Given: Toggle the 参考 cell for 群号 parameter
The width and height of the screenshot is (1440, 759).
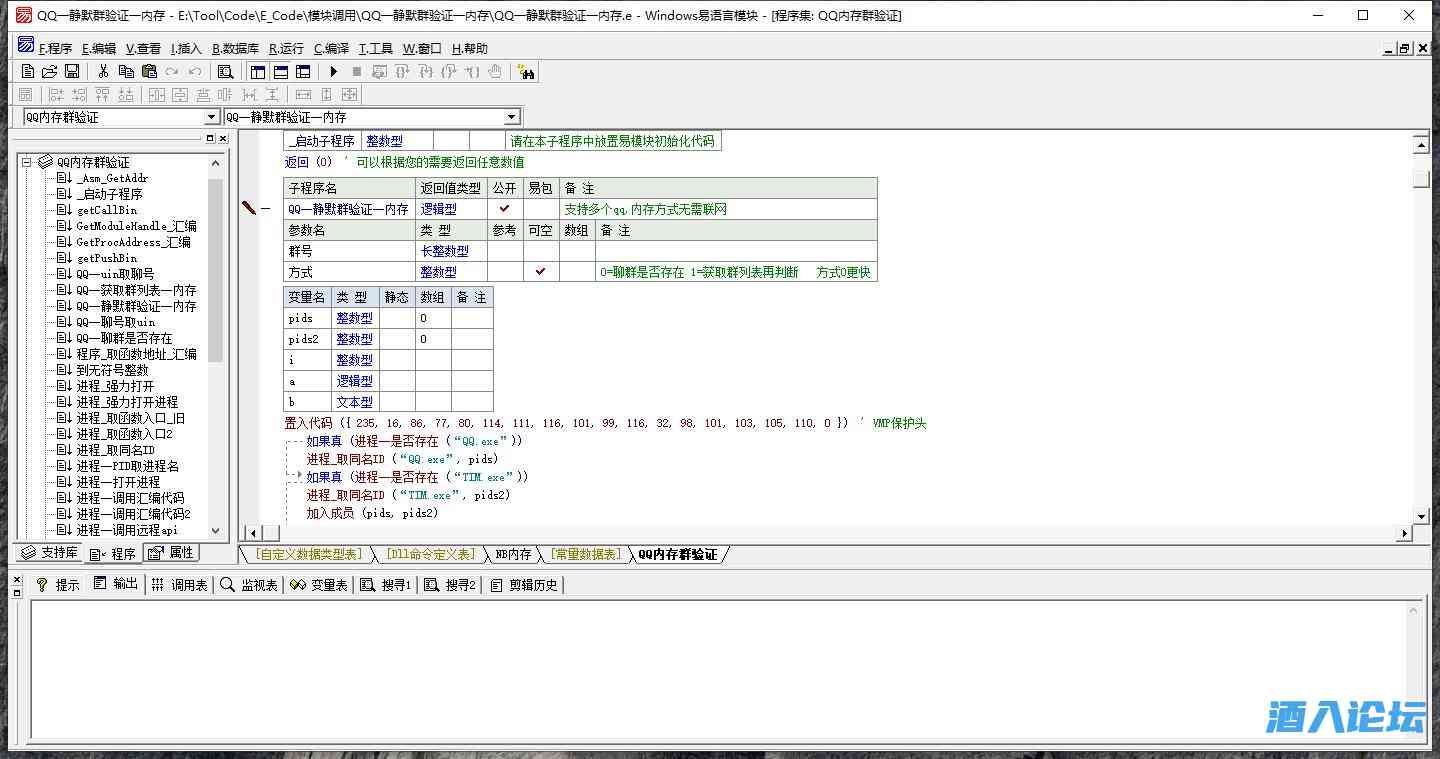Looking at the screenshot, I should [x=505, y=251].
